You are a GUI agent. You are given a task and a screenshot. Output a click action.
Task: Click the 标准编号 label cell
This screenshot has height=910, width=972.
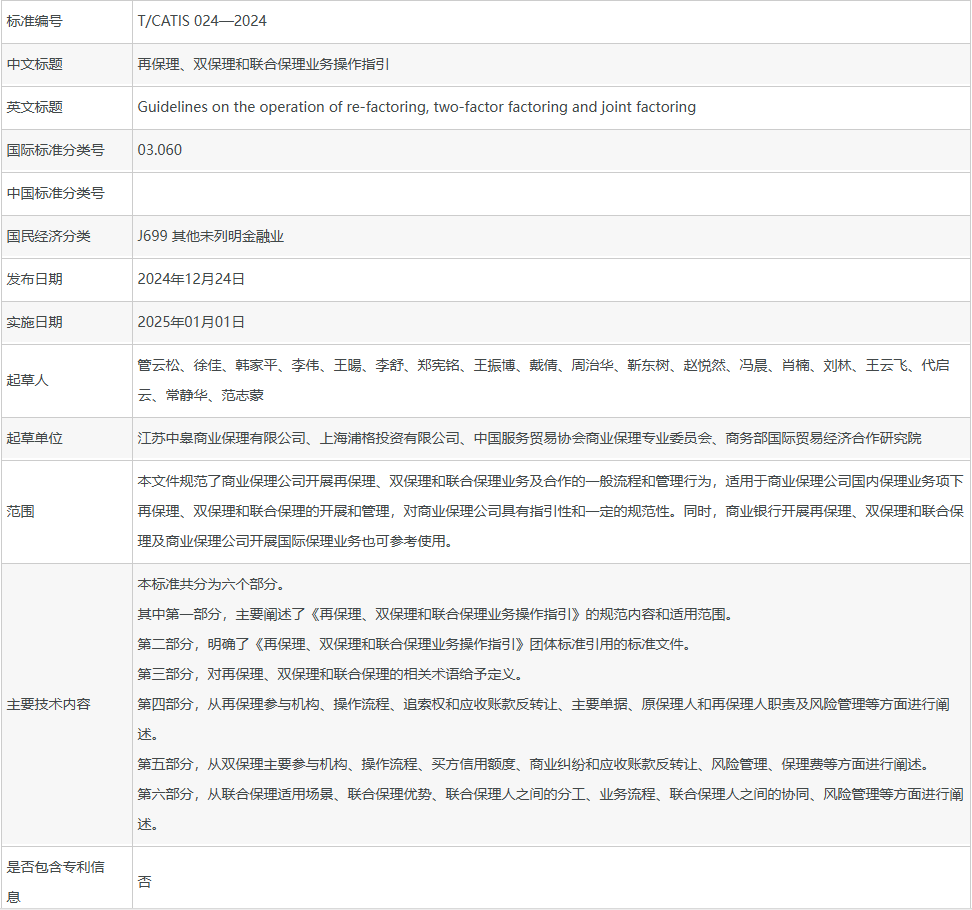(x=35, y=21)
